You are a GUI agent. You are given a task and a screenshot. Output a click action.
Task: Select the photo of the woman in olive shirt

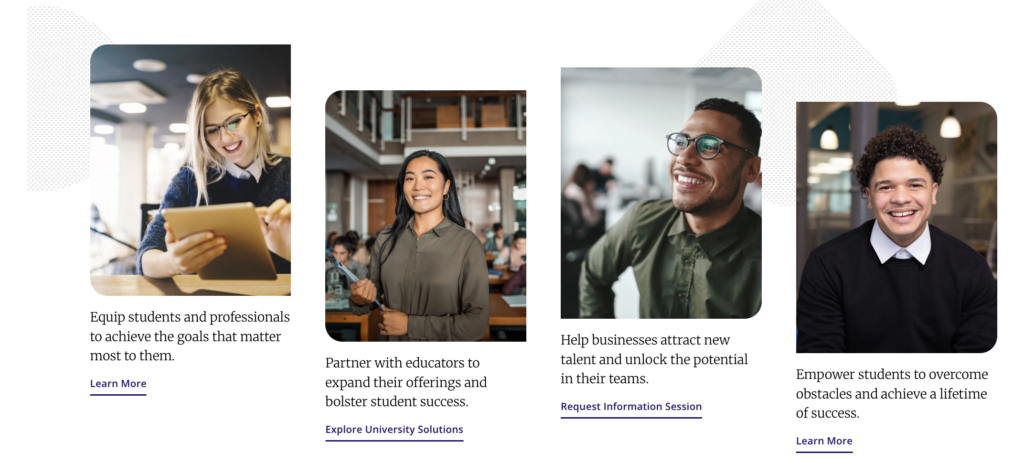click(x=425, y=215)
